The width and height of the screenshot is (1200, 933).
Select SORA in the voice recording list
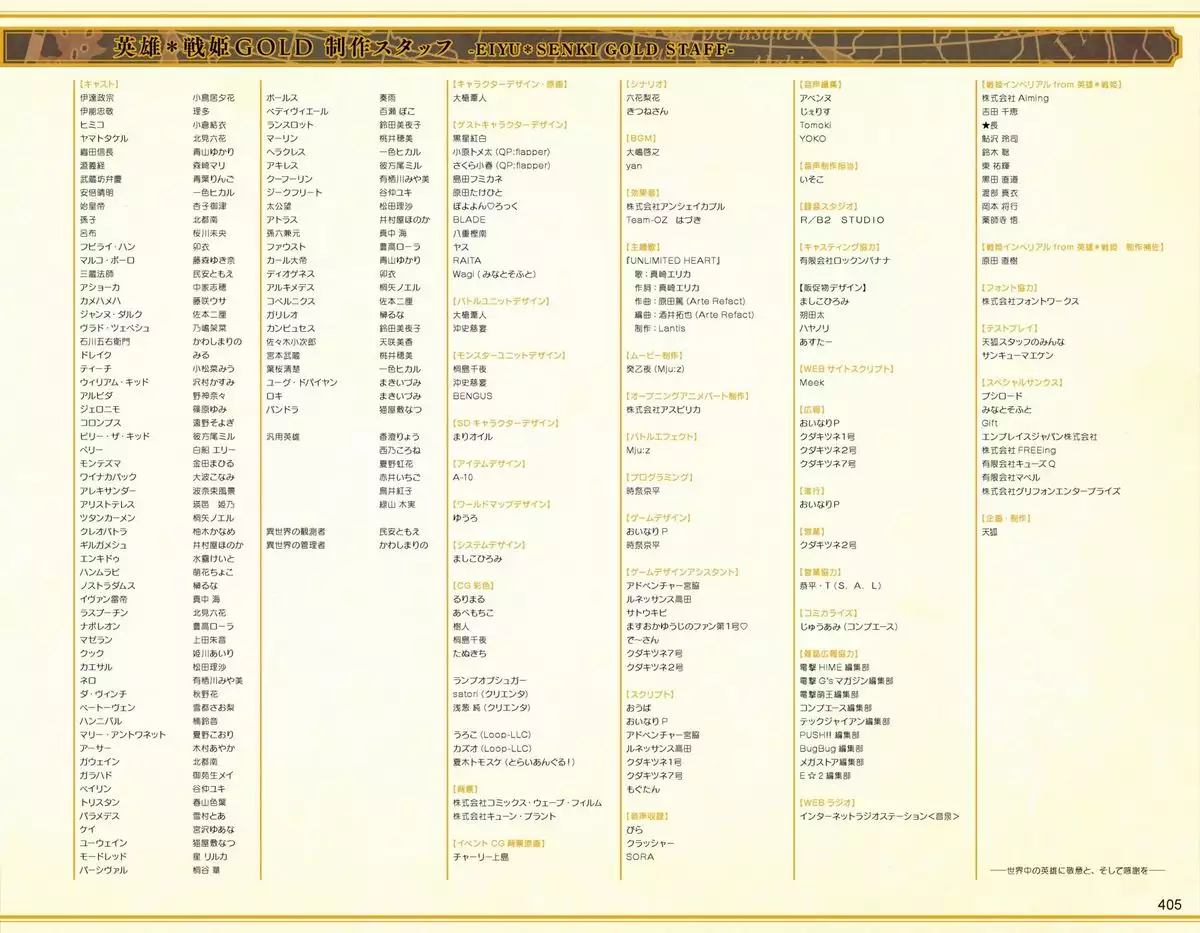coord(639,857)
